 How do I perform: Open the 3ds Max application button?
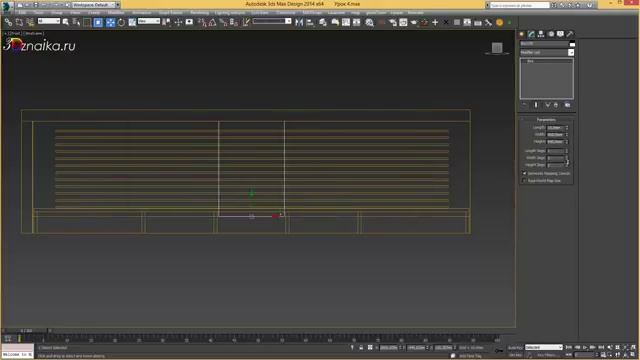pos(6,6)
